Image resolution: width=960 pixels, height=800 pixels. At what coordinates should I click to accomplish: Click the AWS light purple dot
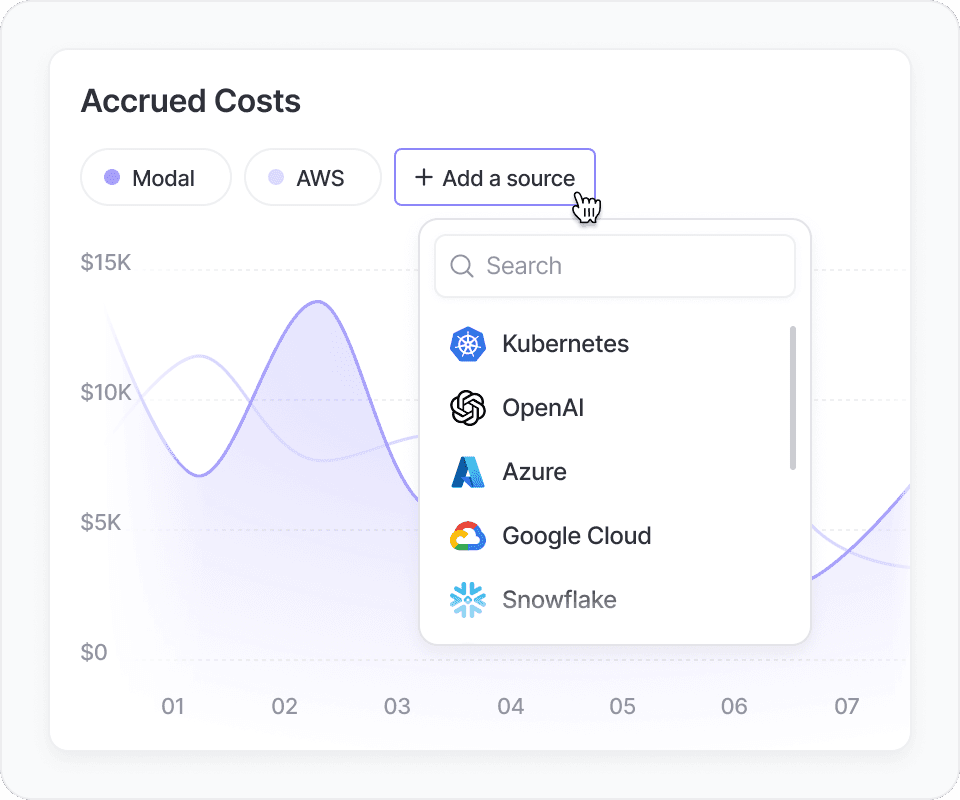coord(276,178)
